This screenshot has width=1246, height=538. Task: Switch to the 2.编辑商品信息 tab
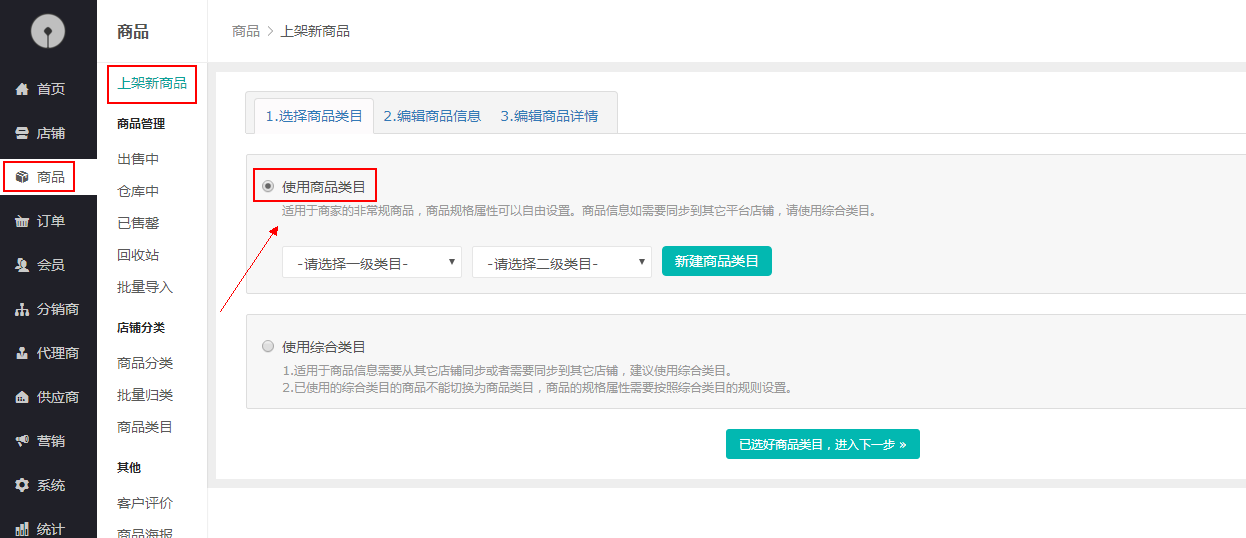432,116
